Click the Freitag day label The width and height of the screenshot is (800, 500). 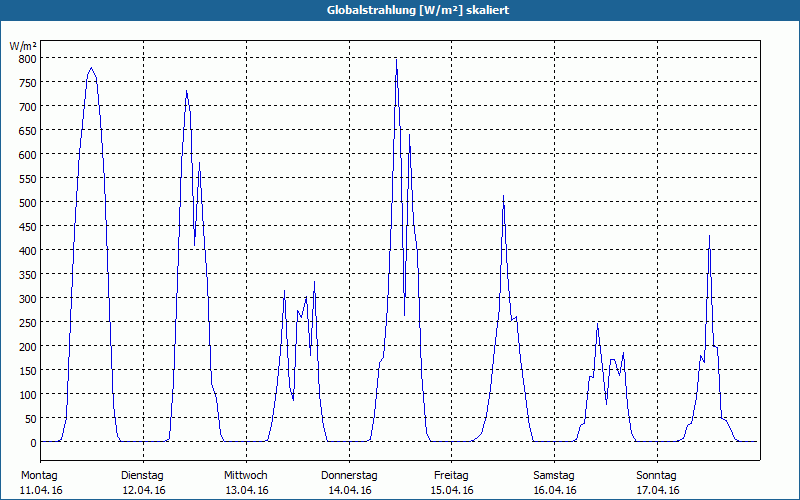[x=451, y=476]
